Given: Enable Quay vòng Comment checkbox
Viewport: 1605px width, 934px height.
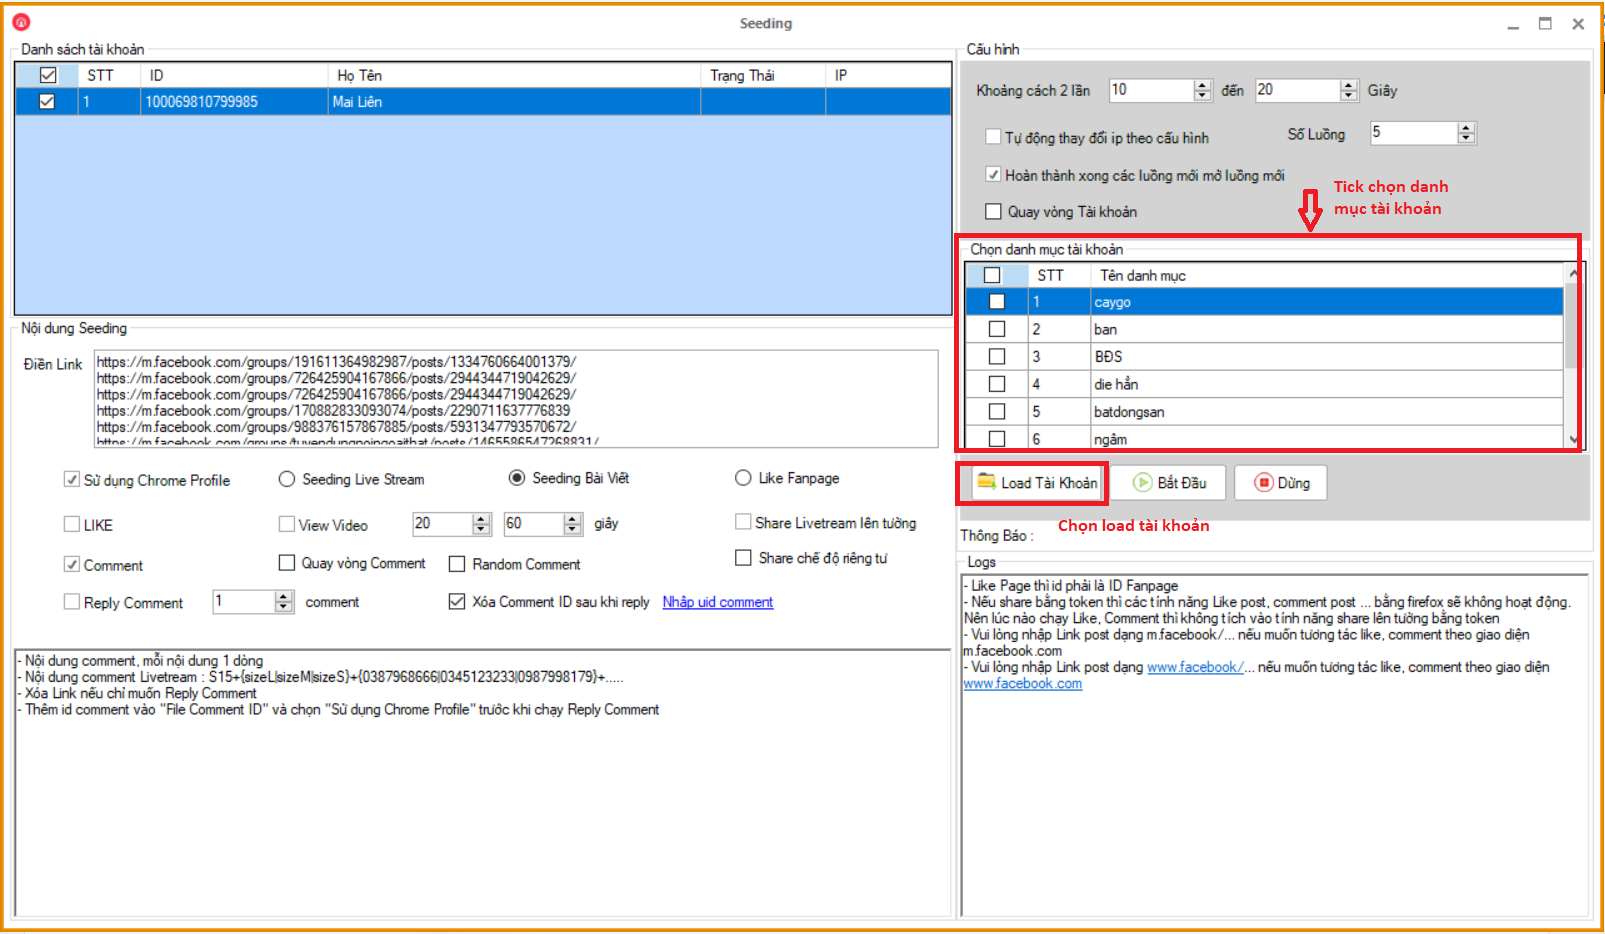Looking at the screenshot, I should [287, 563].
